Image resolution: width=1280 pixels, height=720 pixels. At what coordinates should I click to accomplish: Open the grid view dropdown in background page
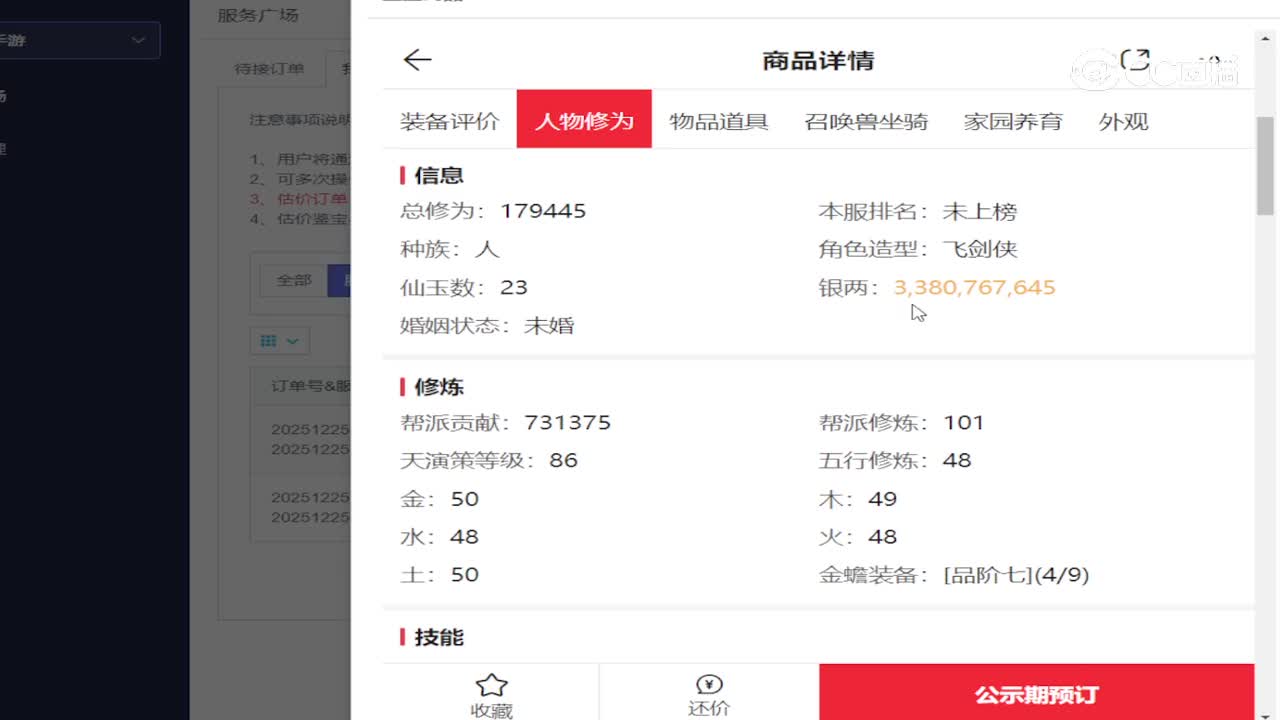[280, 341]
